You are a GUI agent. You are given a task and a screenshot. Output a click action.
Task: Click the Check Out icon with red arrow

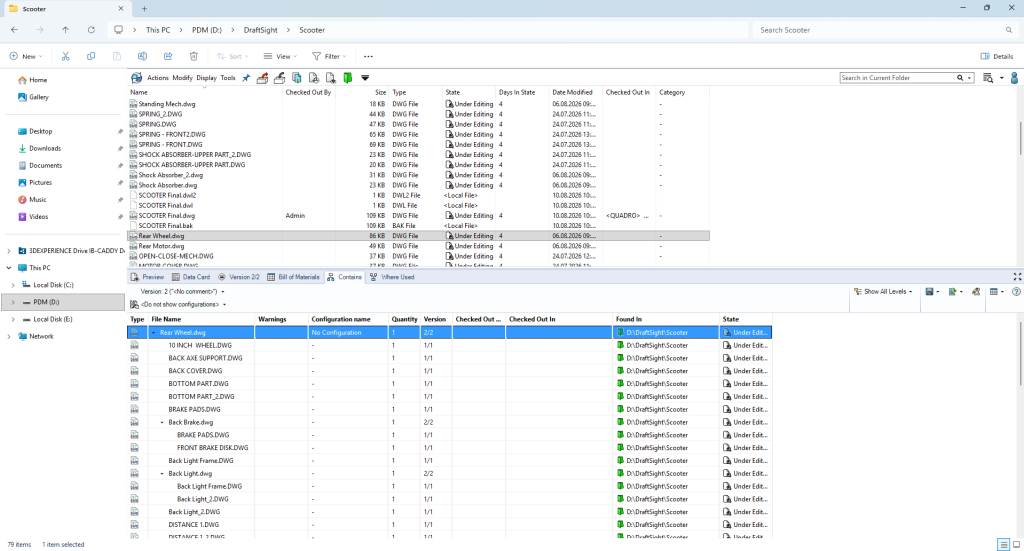click(263, 78)
